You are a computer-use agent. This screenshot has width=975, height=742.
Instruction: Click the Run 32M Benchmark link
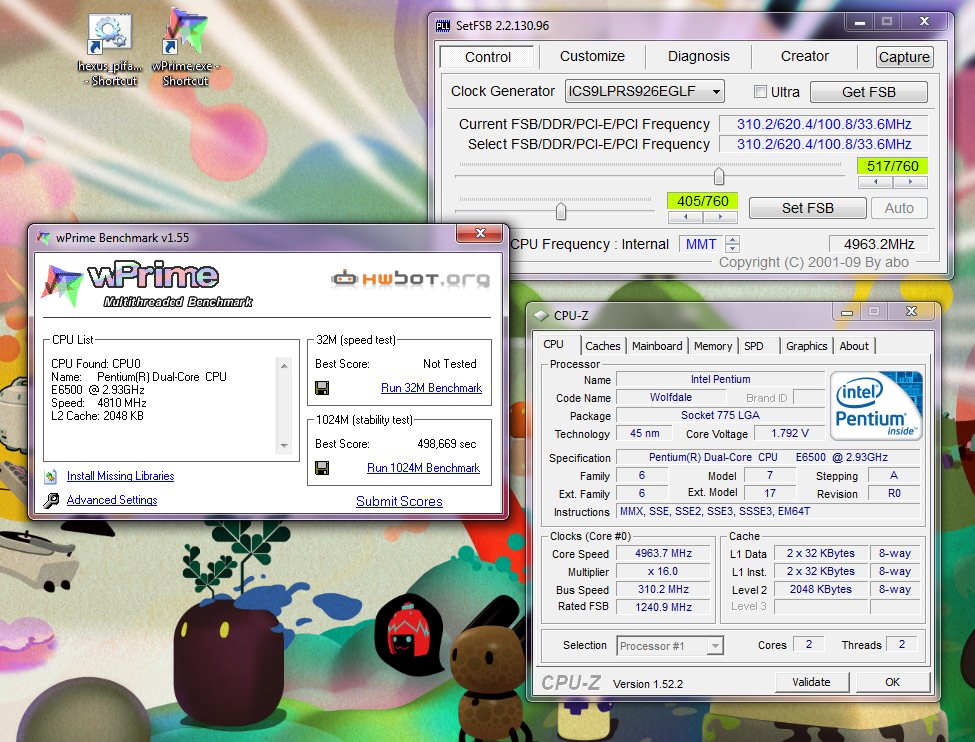point(431,388)
